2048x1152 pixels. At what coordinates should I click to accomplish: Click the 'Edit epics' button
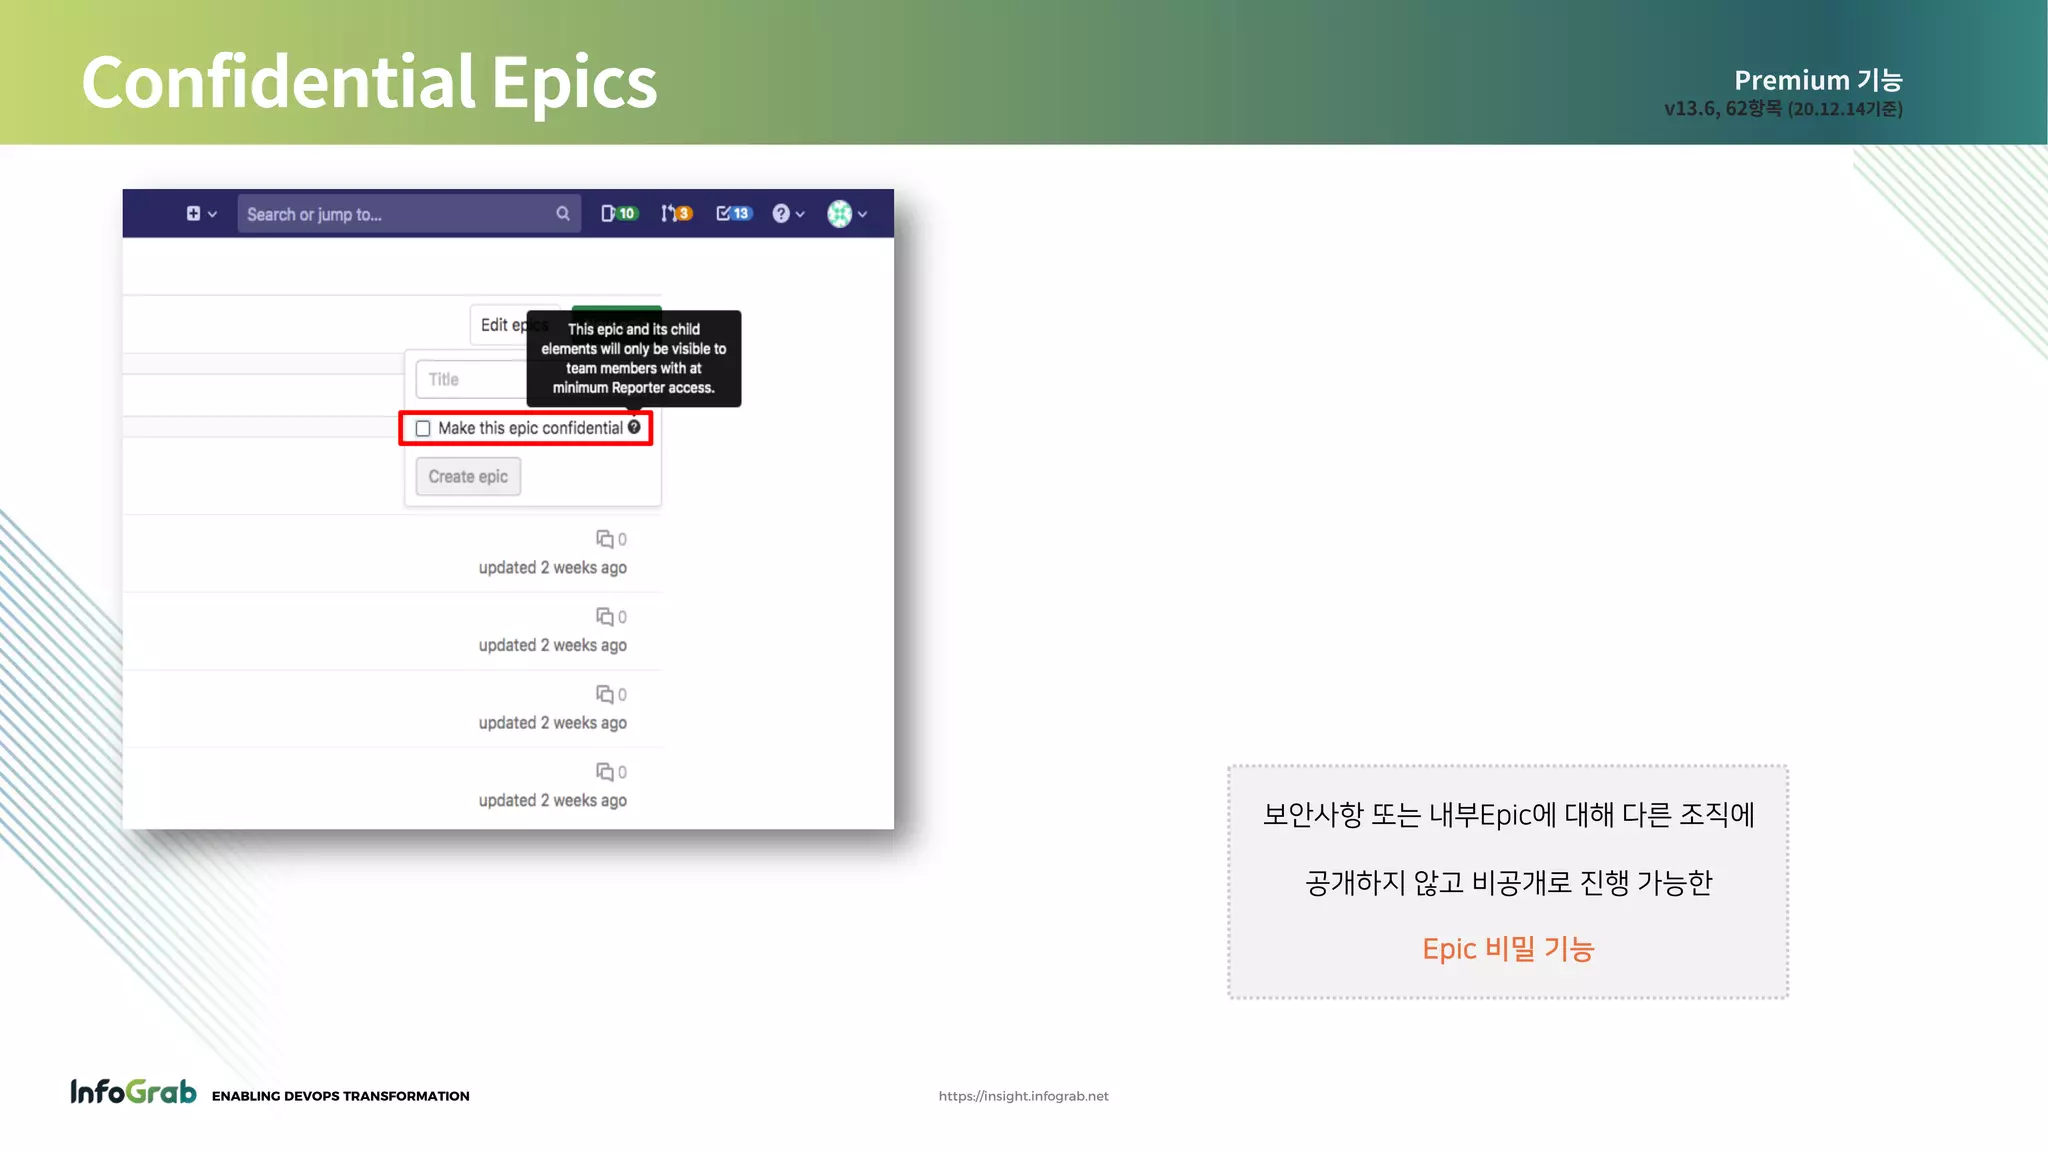[499, 325]
